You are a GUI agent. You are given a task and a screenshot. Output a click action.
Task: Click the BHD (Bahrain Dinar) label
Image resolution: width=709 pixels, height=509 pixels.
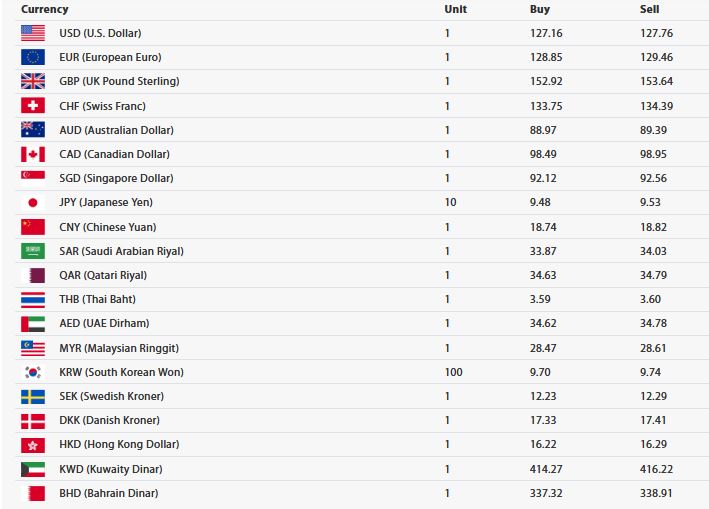point(108,493)
